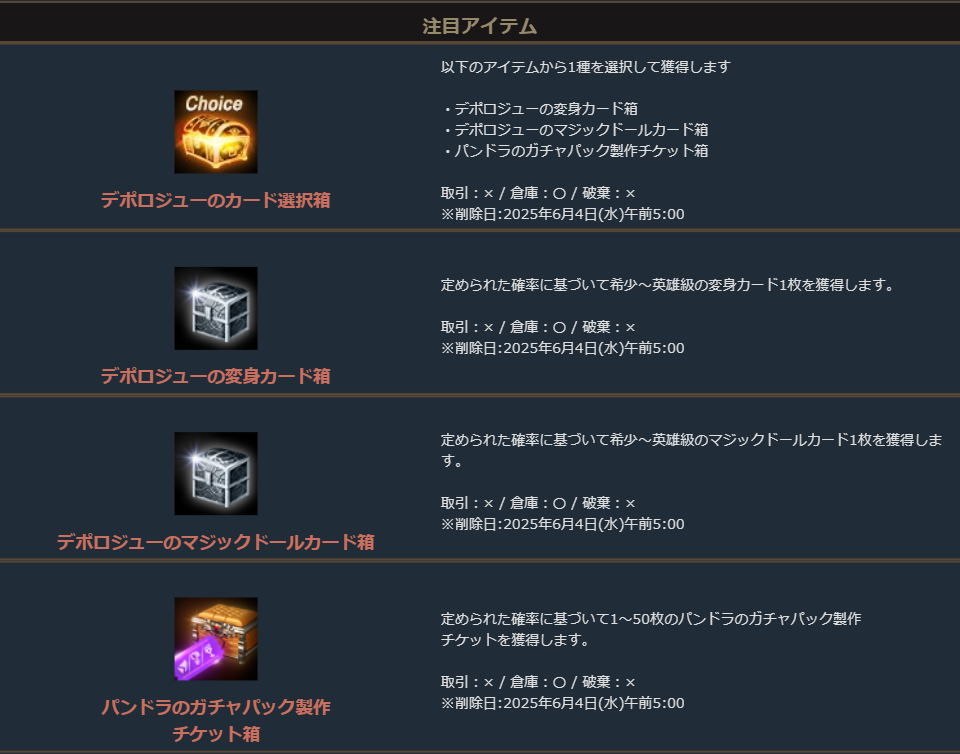Click the deletion date note under the Choice box
Image resolution: width=960 pixels, height=754 pixels.
pos(563,214)
